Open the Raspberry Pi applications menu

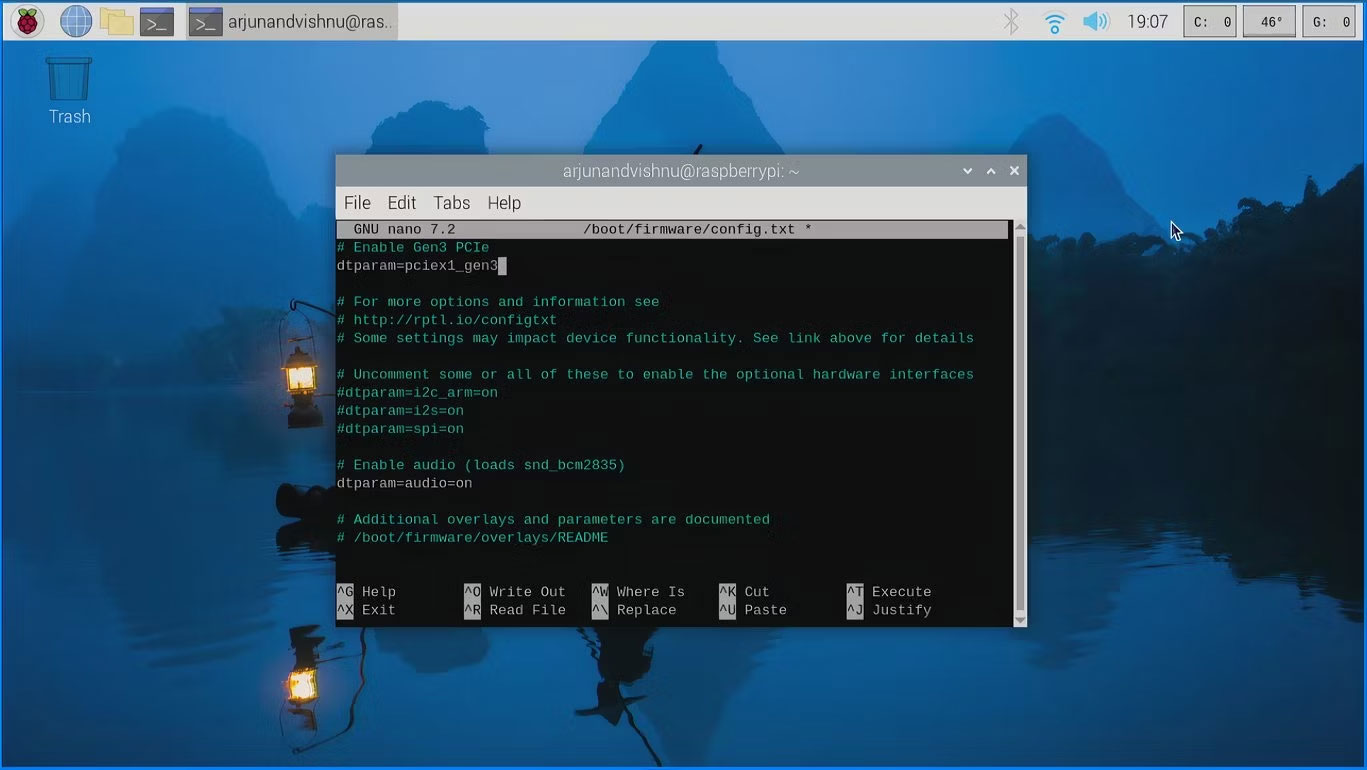click(27, 21)
